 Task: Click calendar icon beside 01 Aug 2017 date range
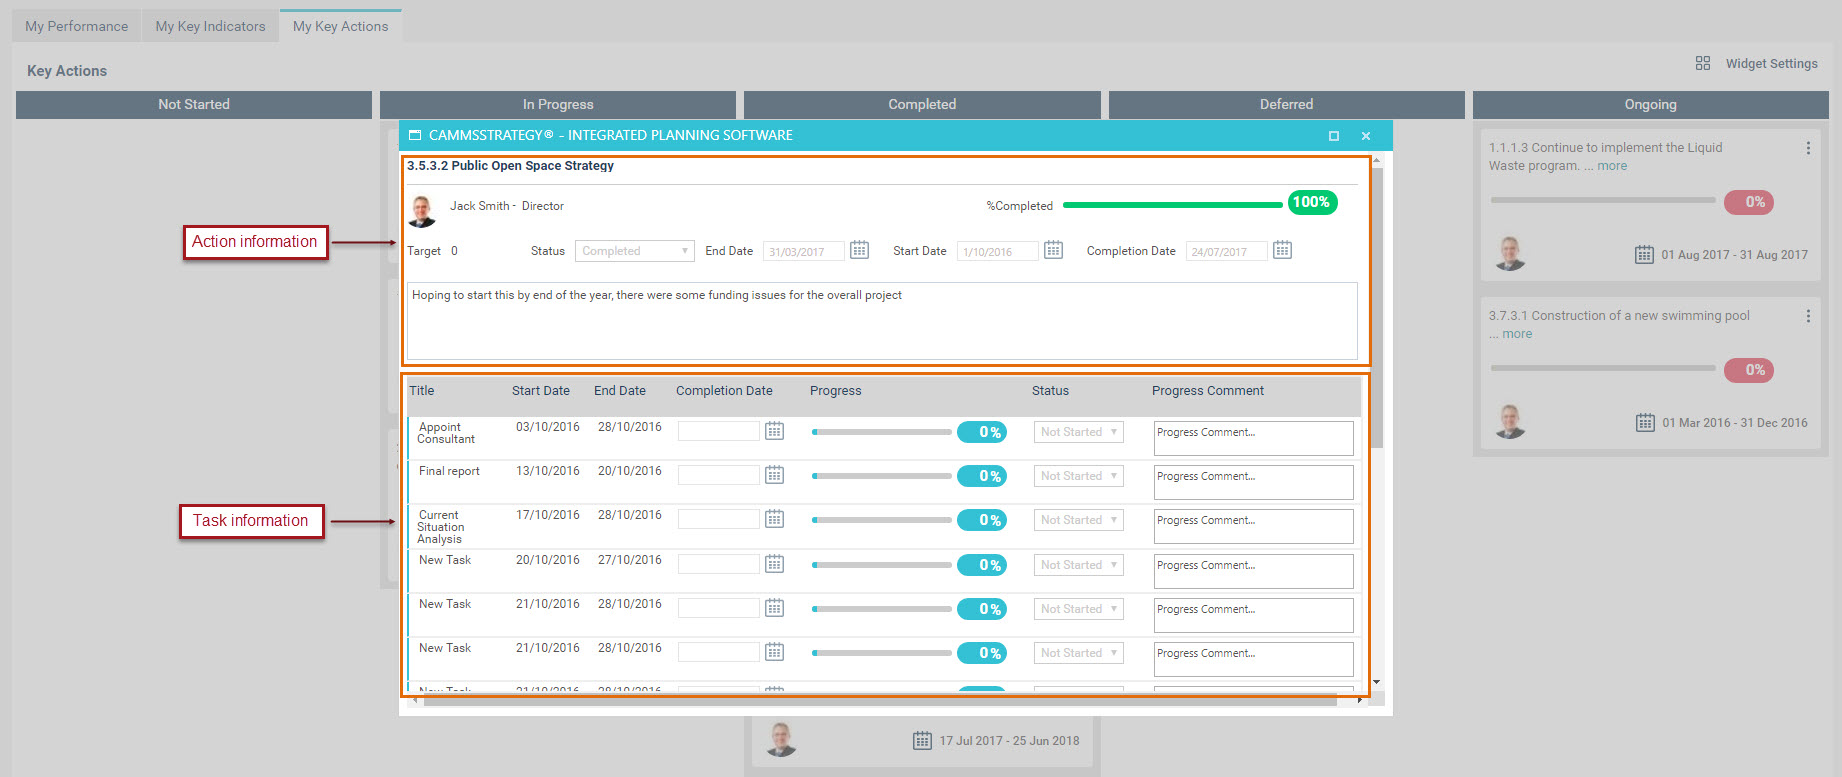(1644, 255)
